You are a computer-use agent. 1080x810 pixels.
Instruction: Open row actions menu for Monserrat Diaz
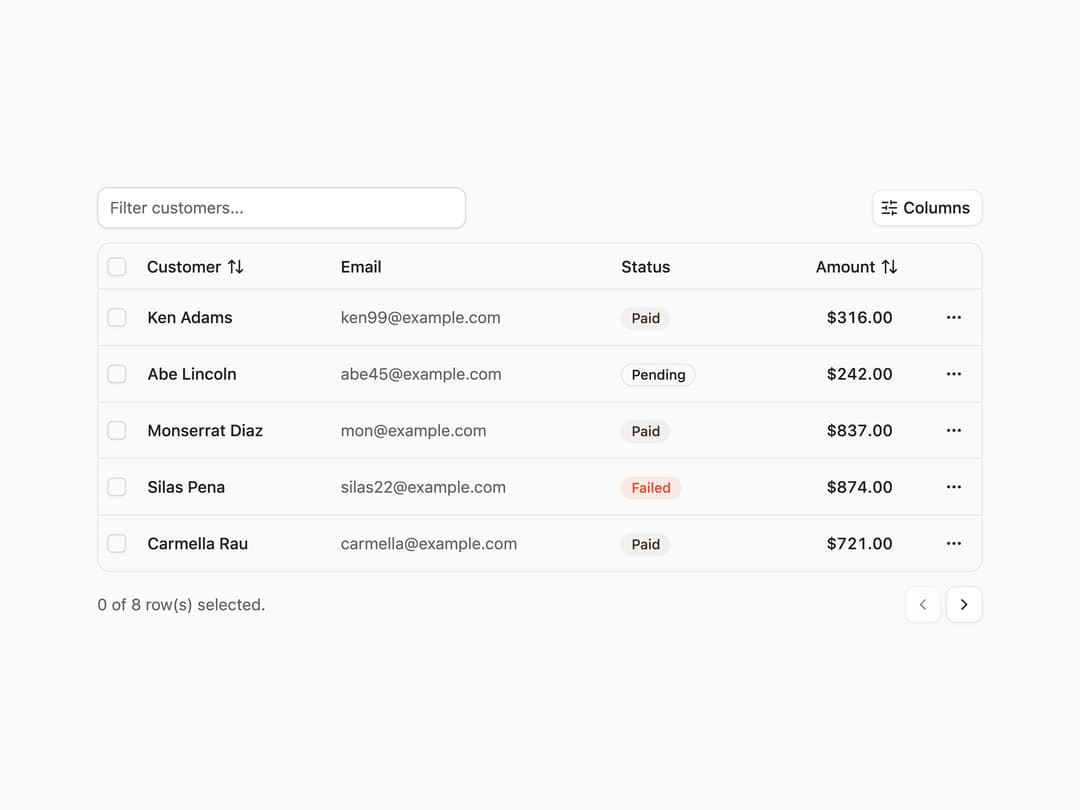coord(953,430)
